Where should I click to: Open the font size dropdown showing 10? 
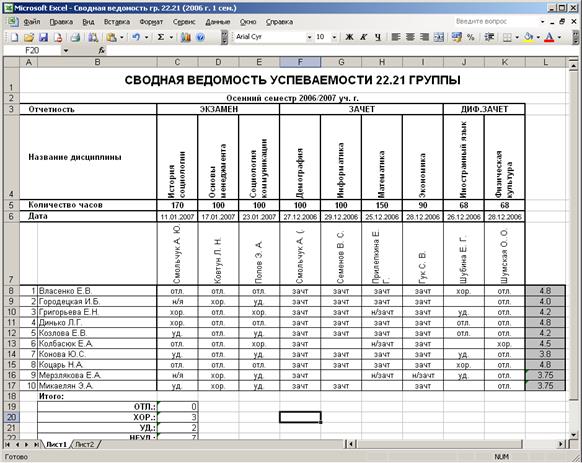coord(334,37)
